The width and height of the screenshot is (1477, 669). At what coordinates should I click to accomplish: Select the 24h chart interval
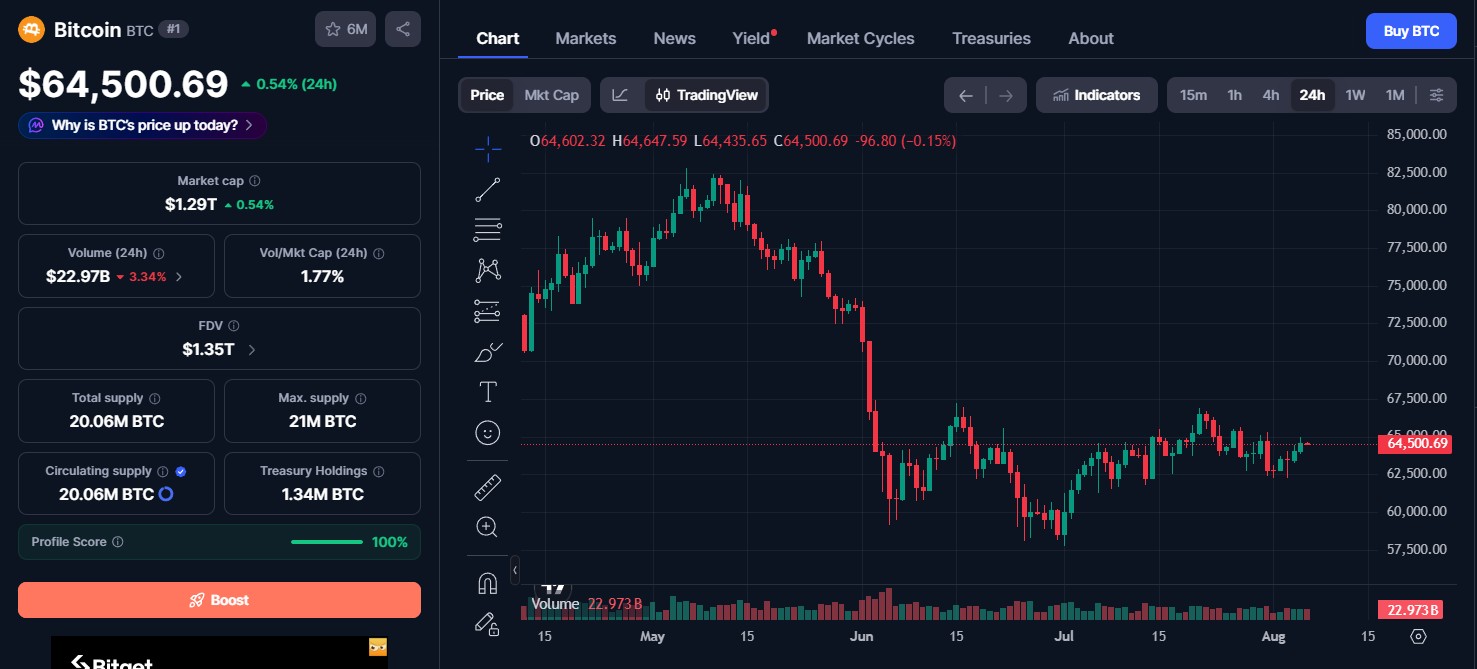[x=1312, y=95]
